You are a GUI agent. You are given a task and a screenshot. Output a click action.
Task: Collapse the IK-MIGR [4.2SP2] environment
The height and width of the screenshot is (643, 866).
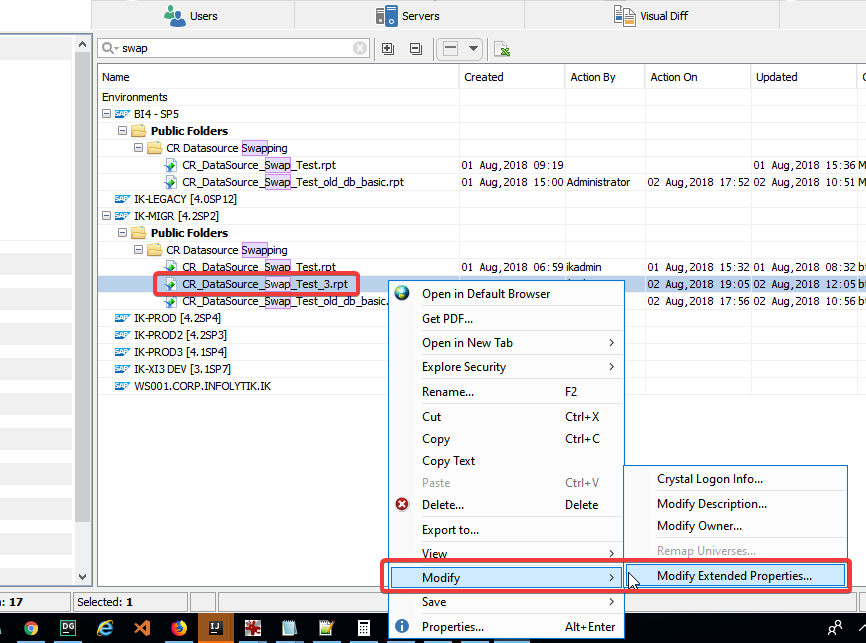click(107, 216)
